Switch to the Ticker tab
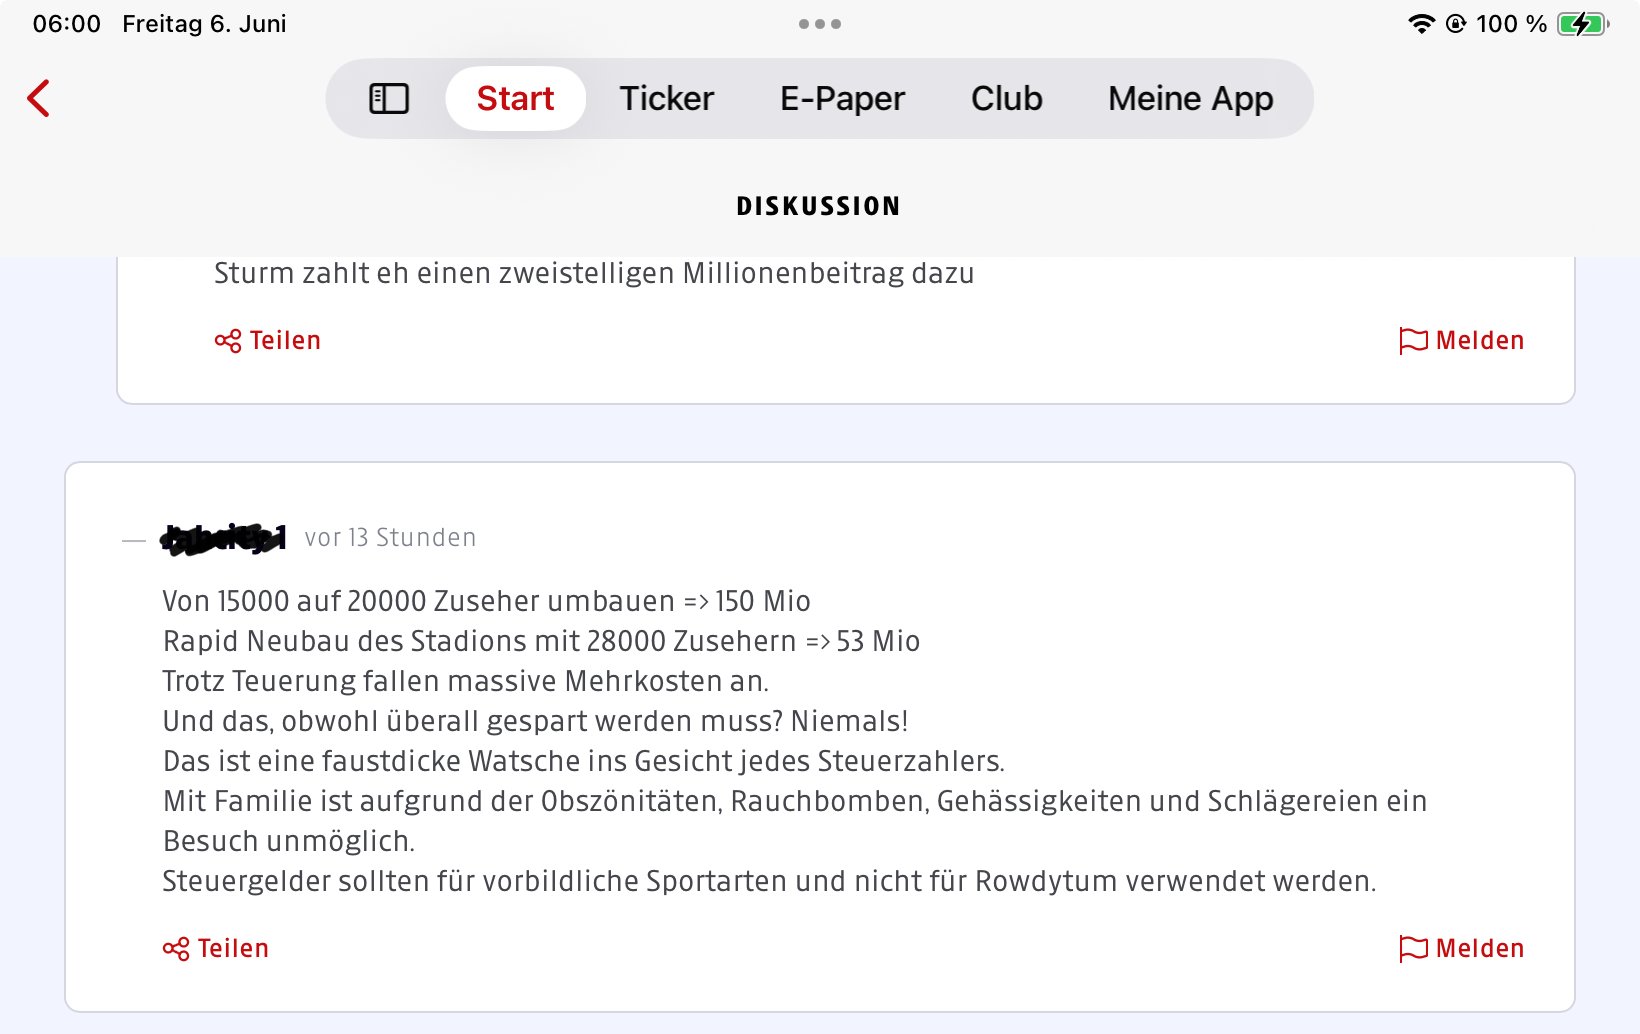Screen dimensions: 1640x1034 click(666, 98)
